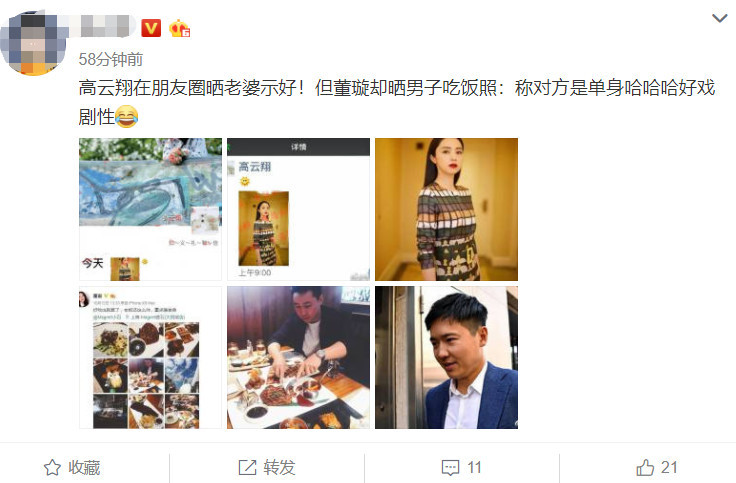Open the woman in plaid dress photo
736x483 pixels.
click(x=446, y=209)
